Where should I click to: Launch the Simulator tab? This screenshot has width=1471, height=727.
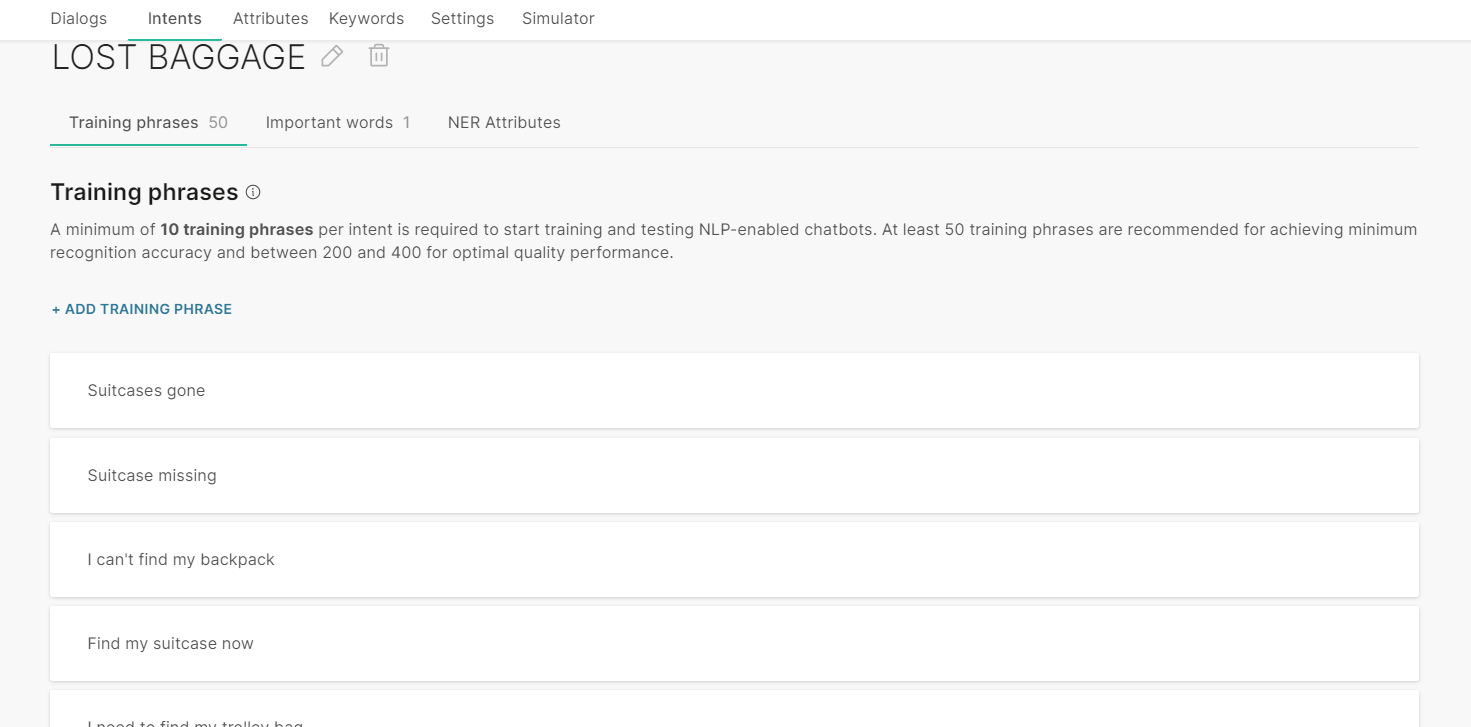(x=558, y=19)
